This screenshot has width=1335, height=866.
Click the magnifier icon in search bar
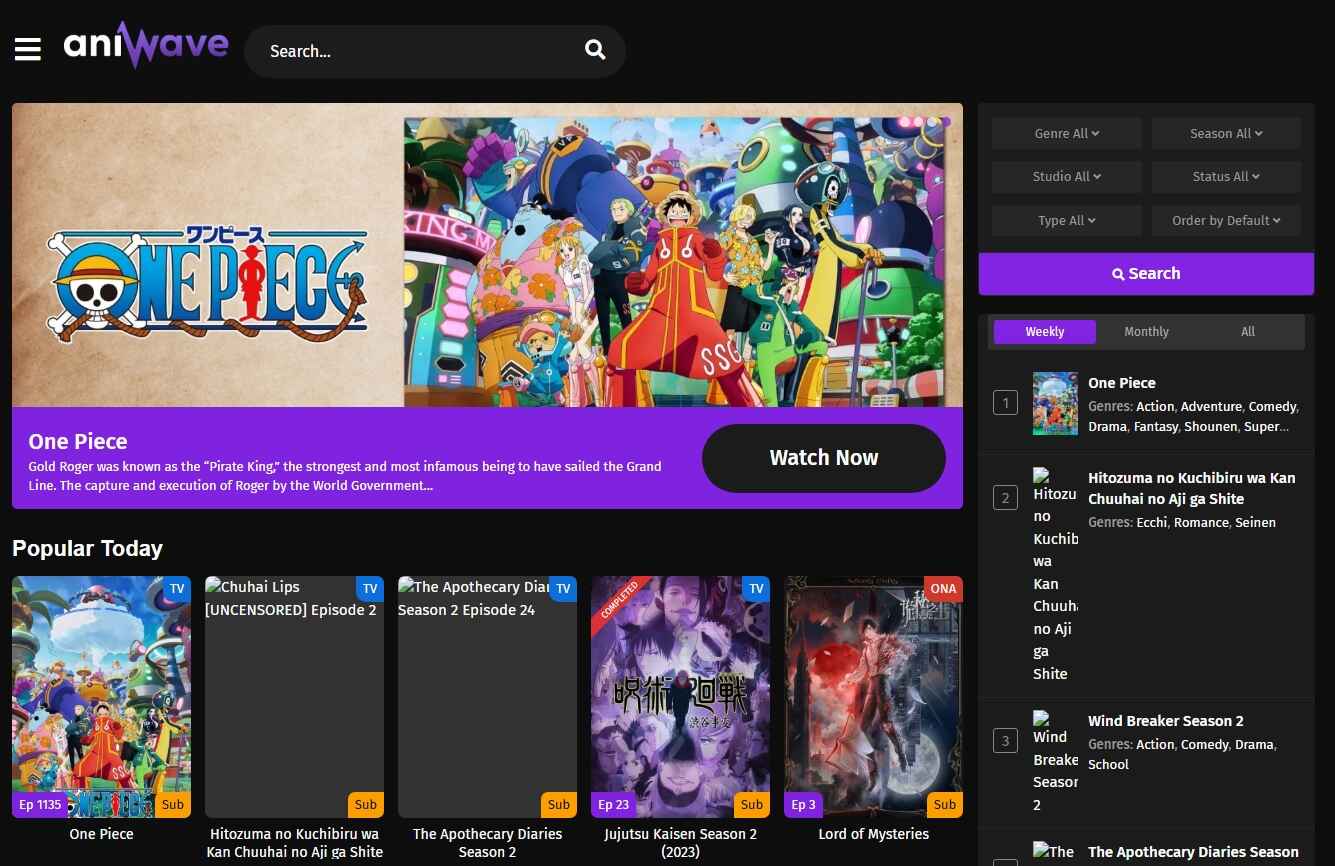[x=595, y=50]
